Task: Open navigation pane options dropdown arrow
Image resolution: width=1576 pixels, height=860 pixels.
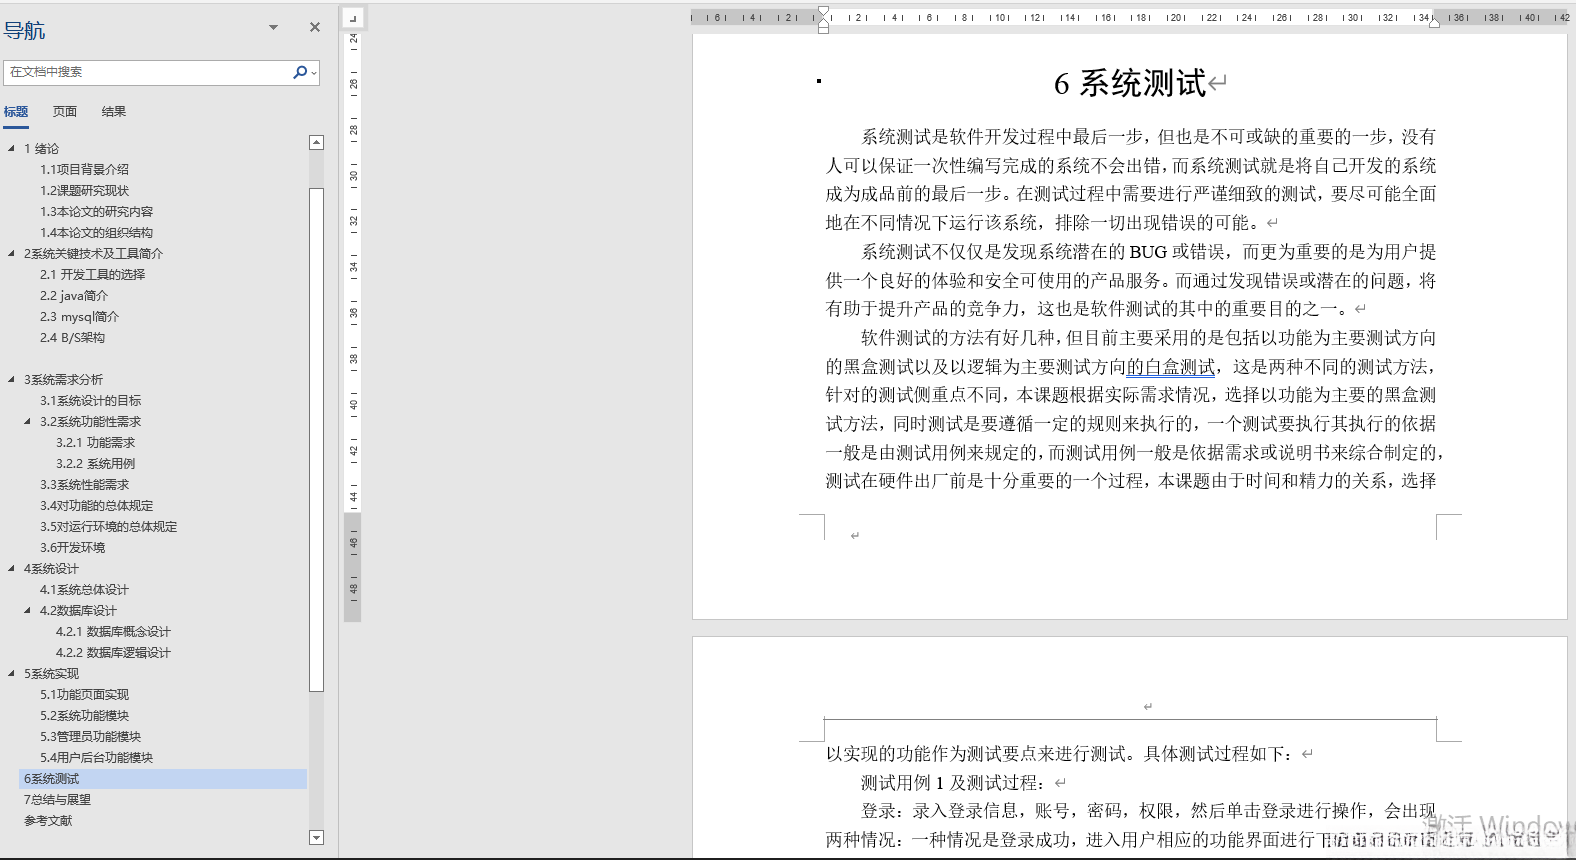Action: click(273, 28)
